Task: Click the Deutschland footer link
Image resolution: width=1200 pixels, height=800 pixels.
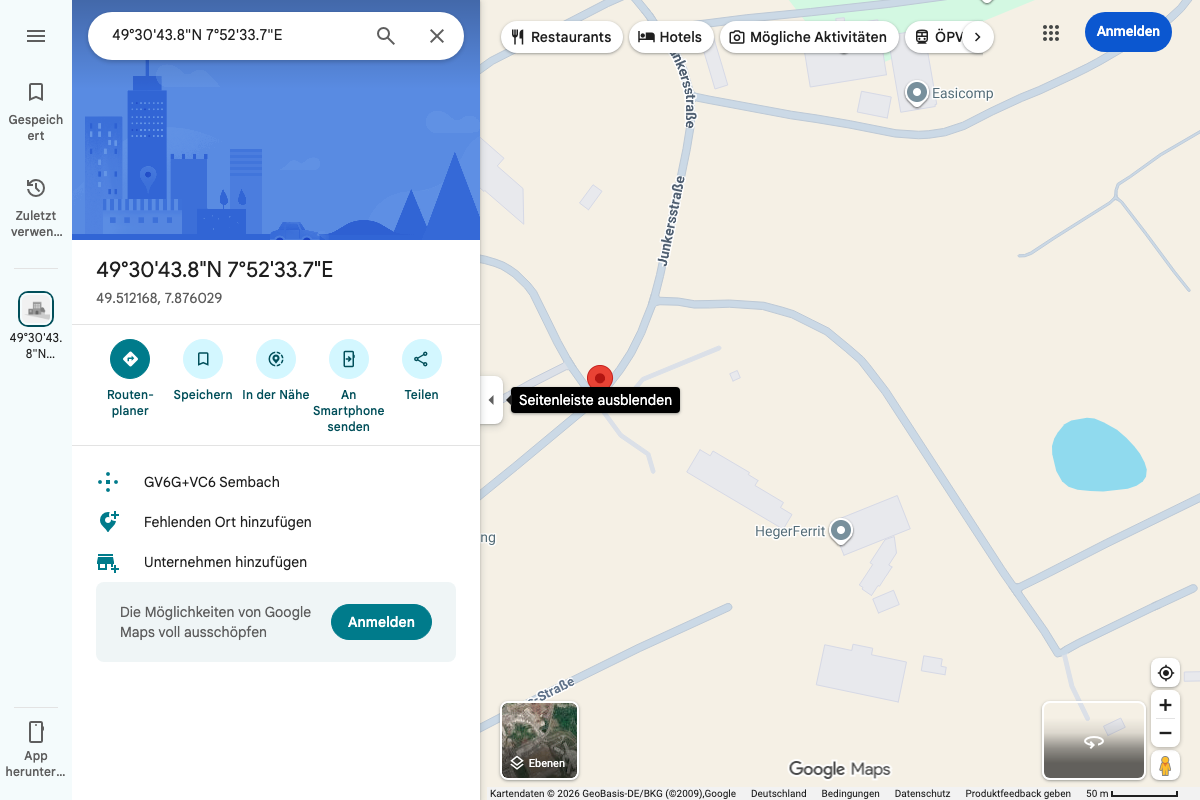Action: point(779,794)
